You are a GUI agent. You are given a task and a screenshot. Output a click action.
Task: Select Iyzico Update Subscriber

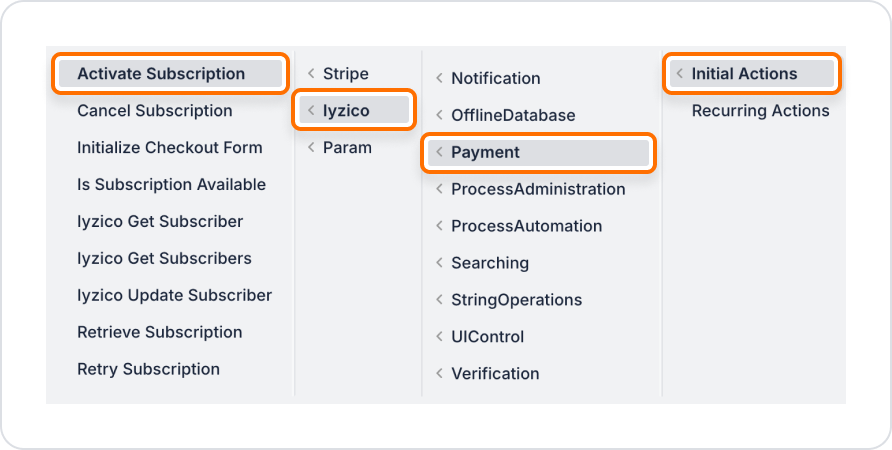click(x=175, y=295)
